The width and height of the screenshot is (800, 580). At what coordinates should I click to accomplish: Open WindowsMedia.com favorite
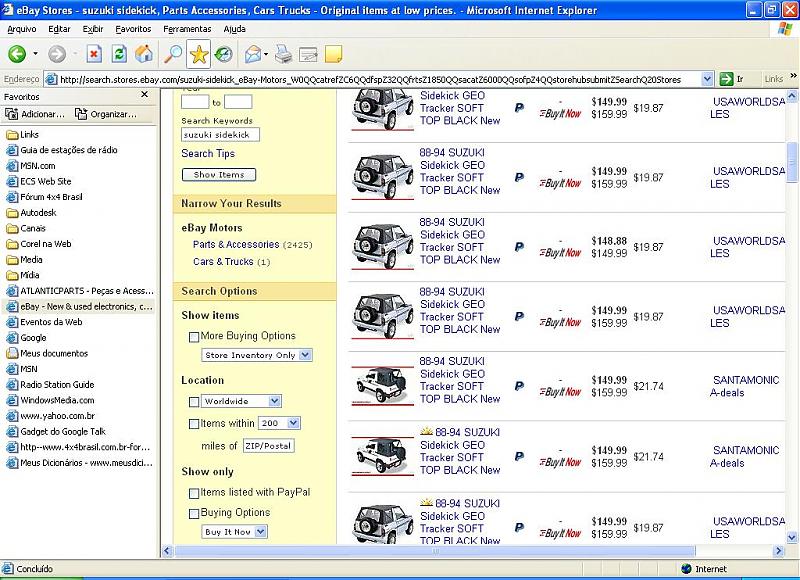50,400
